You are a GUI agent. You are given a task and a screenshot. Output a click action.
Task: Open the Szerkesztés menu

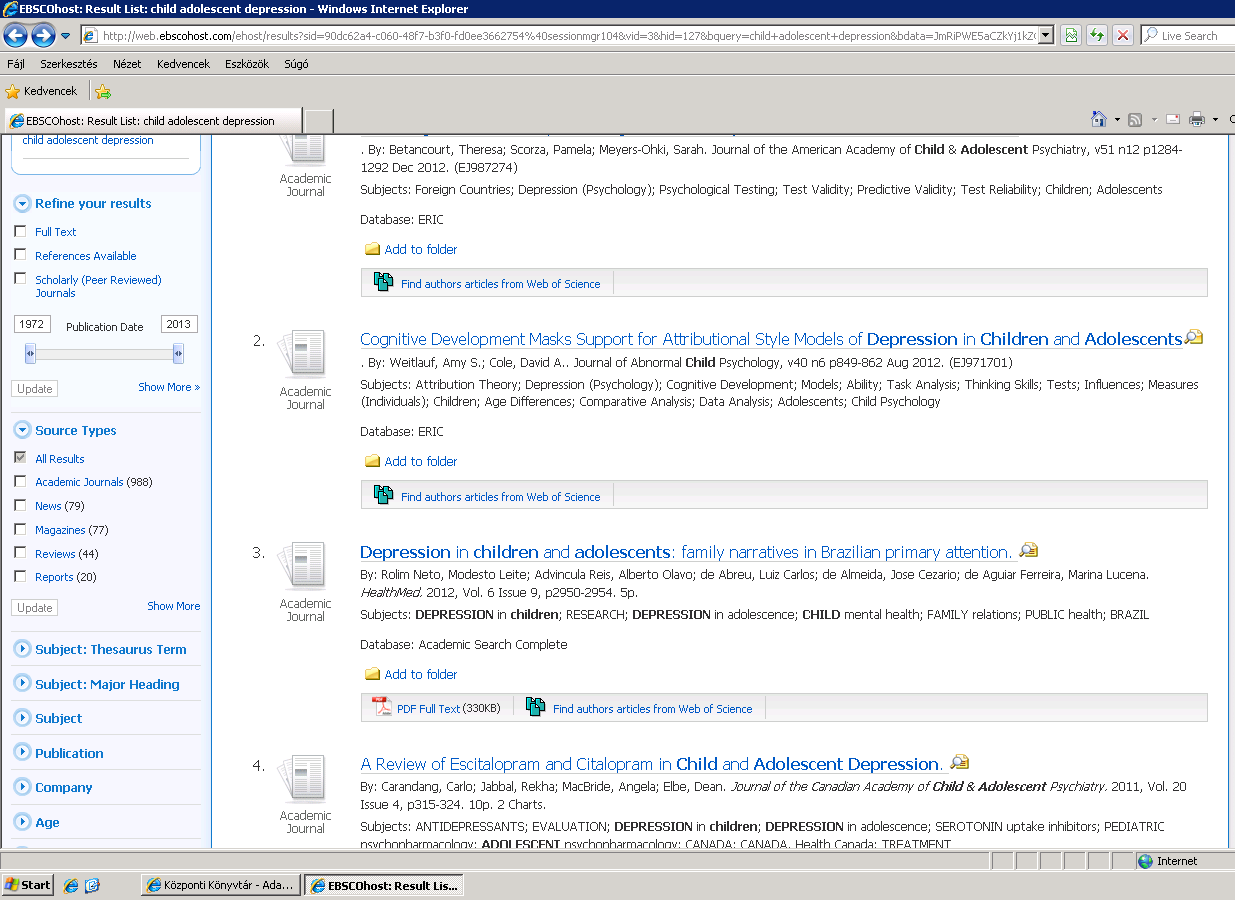click(x=69, y=64)
